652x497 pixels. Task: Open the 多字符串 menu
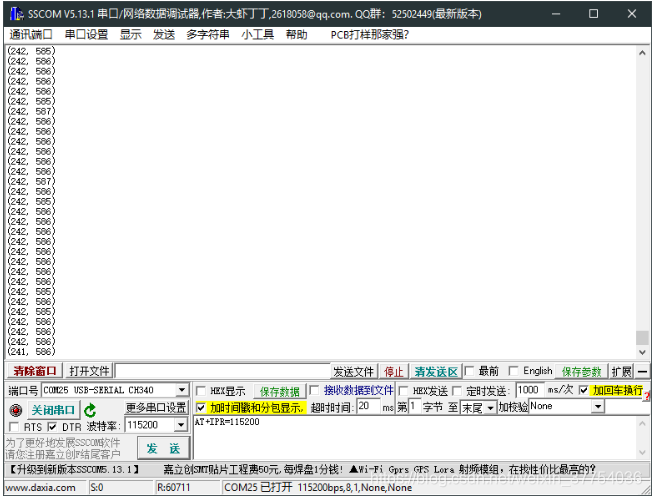pos(207,35)
